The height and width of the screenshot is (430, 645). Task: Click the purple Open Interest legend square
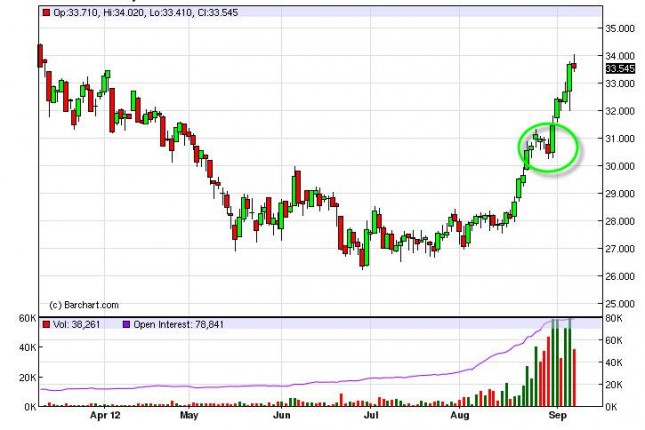[x=126, y=325]
